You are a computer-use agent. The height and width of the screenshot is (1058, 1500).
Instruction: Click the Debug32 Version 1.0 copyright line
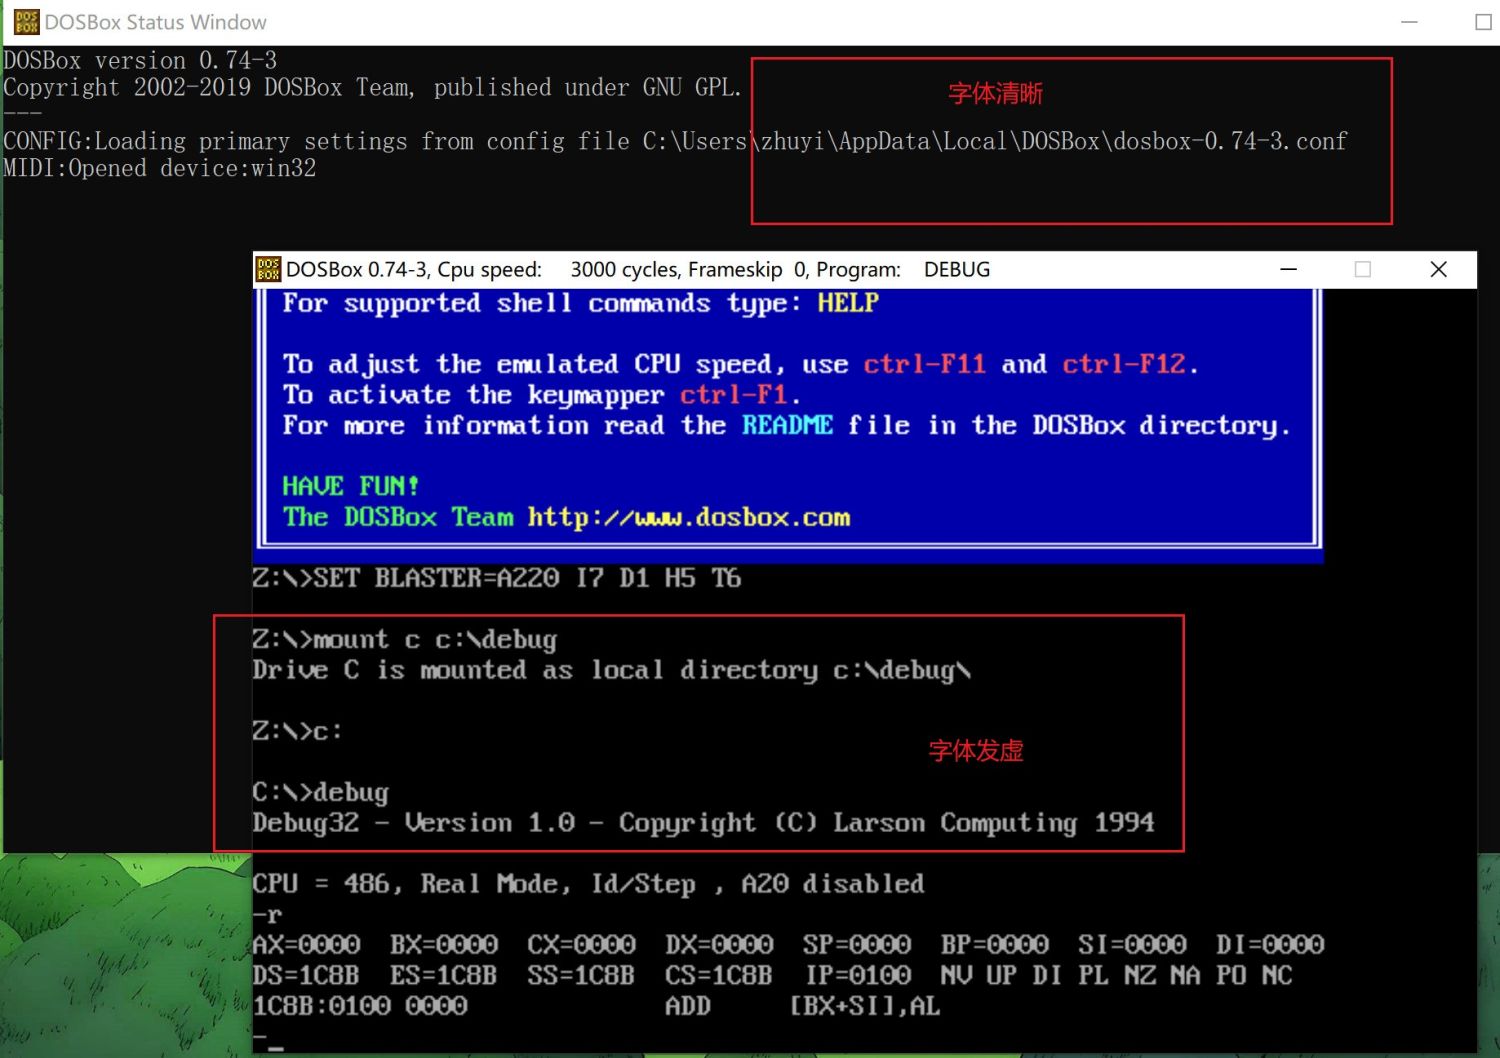703,823
